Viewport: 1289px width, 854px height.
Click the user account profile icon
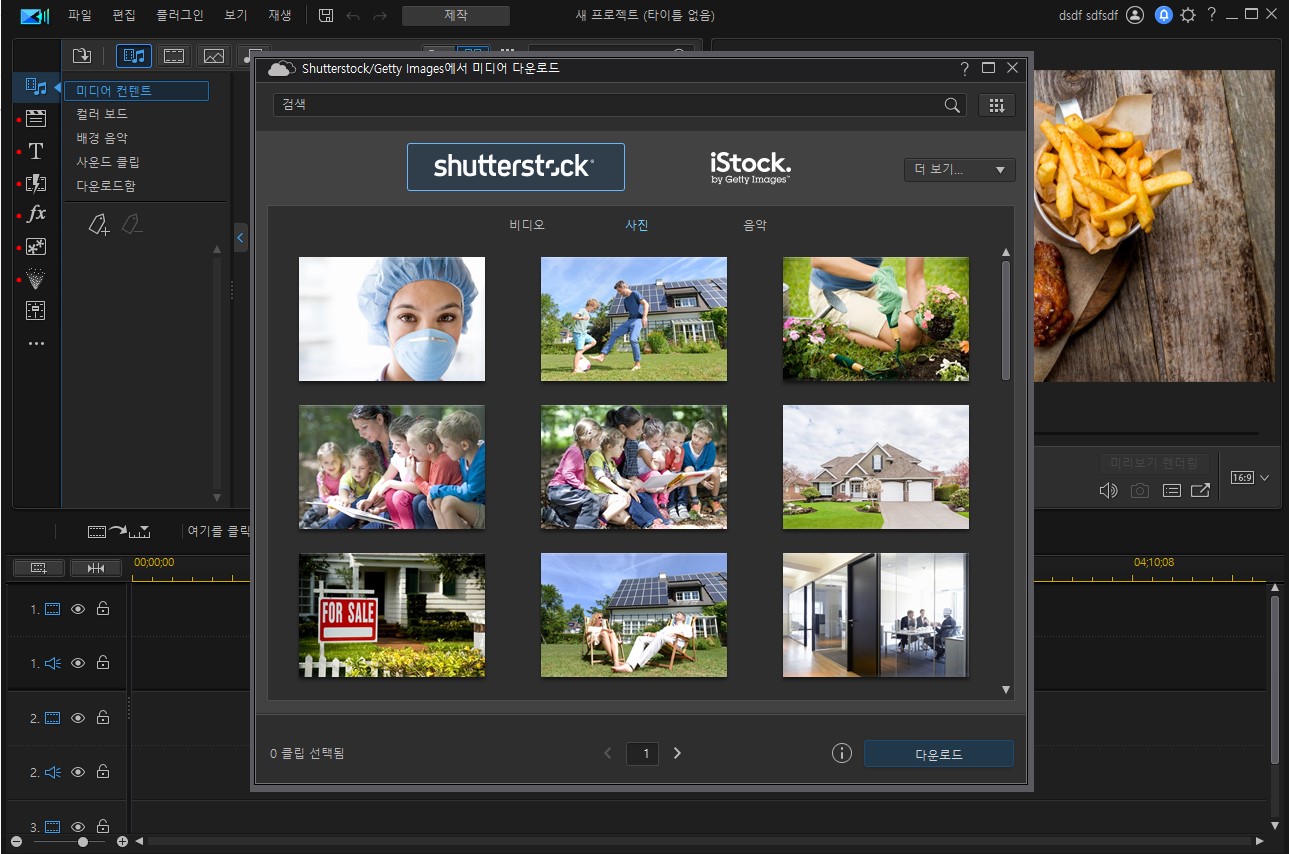(1135, 15)
